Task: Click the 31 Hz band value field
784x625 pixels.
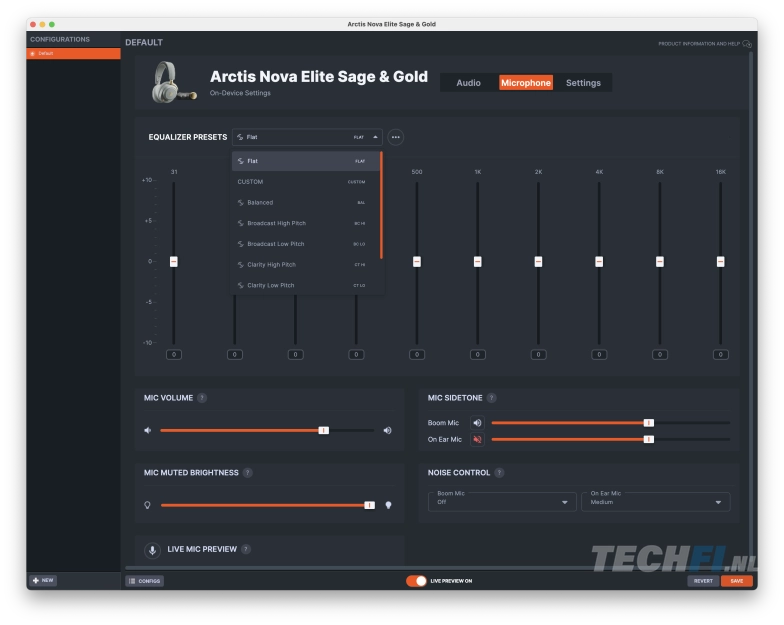Action: (174, 355)
